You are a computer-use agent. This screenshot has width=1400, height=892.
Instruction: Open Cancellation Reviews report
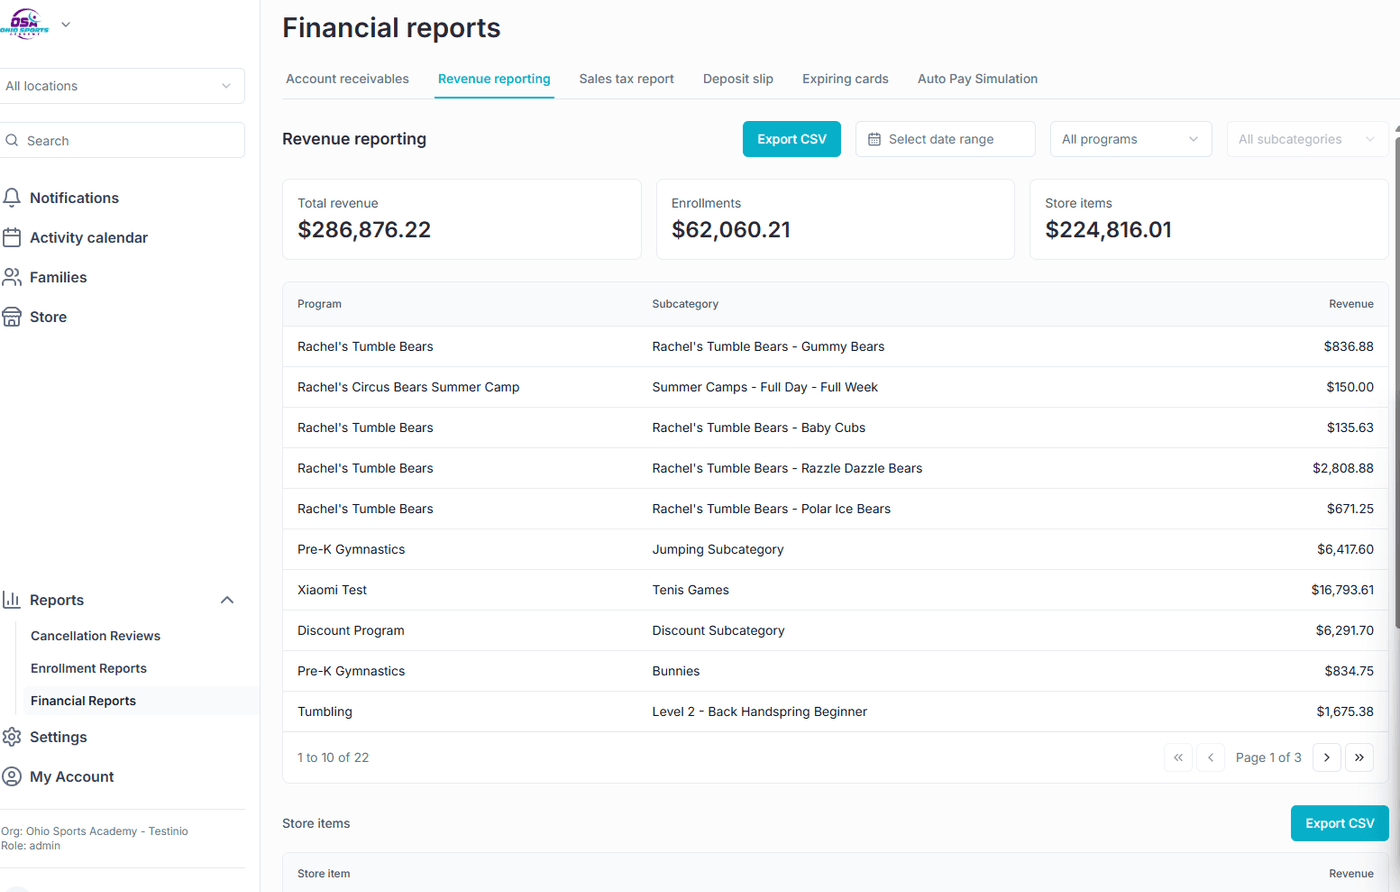[x=95, y=636]
